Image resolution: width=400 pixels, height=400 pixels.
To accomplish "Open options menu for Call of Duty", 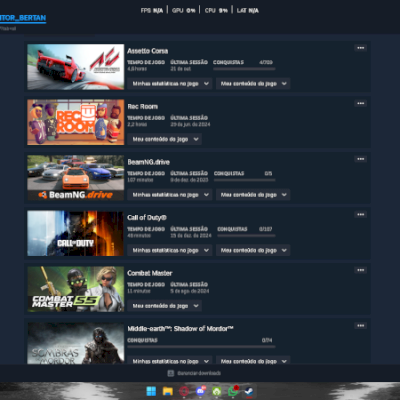I will coord(360,214).
